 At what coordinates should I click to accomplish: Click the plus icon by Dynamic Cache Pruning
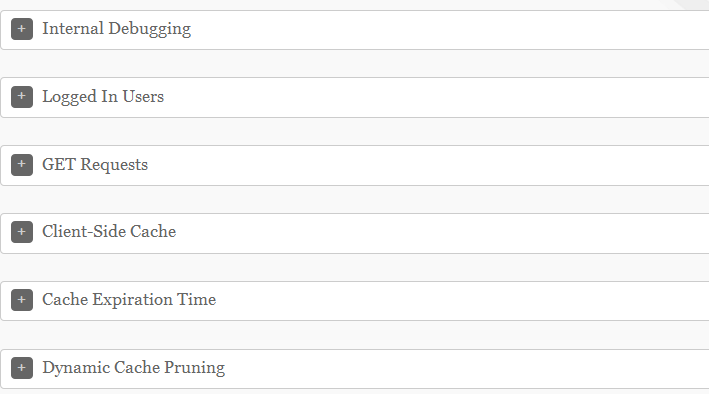[22, 368]
